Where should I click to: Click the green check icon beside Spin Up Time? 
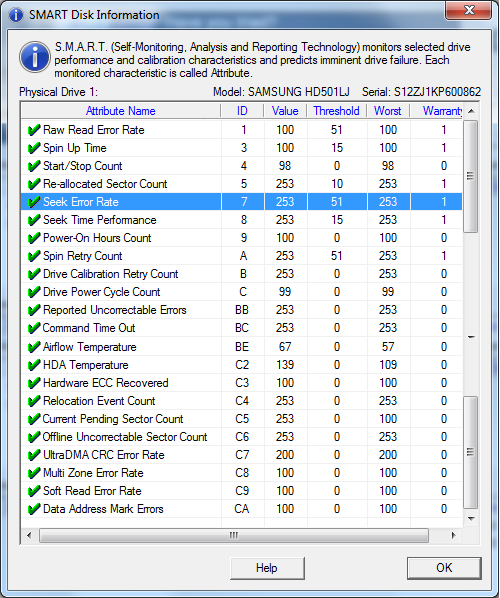34,148
